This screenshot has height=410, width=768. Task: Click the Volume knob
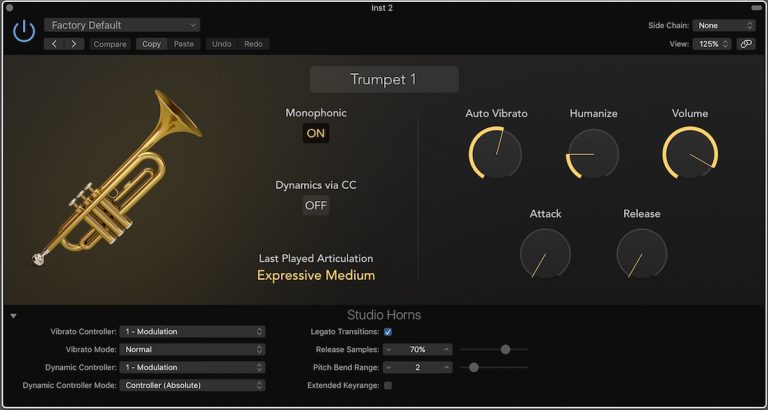[690, 153]
